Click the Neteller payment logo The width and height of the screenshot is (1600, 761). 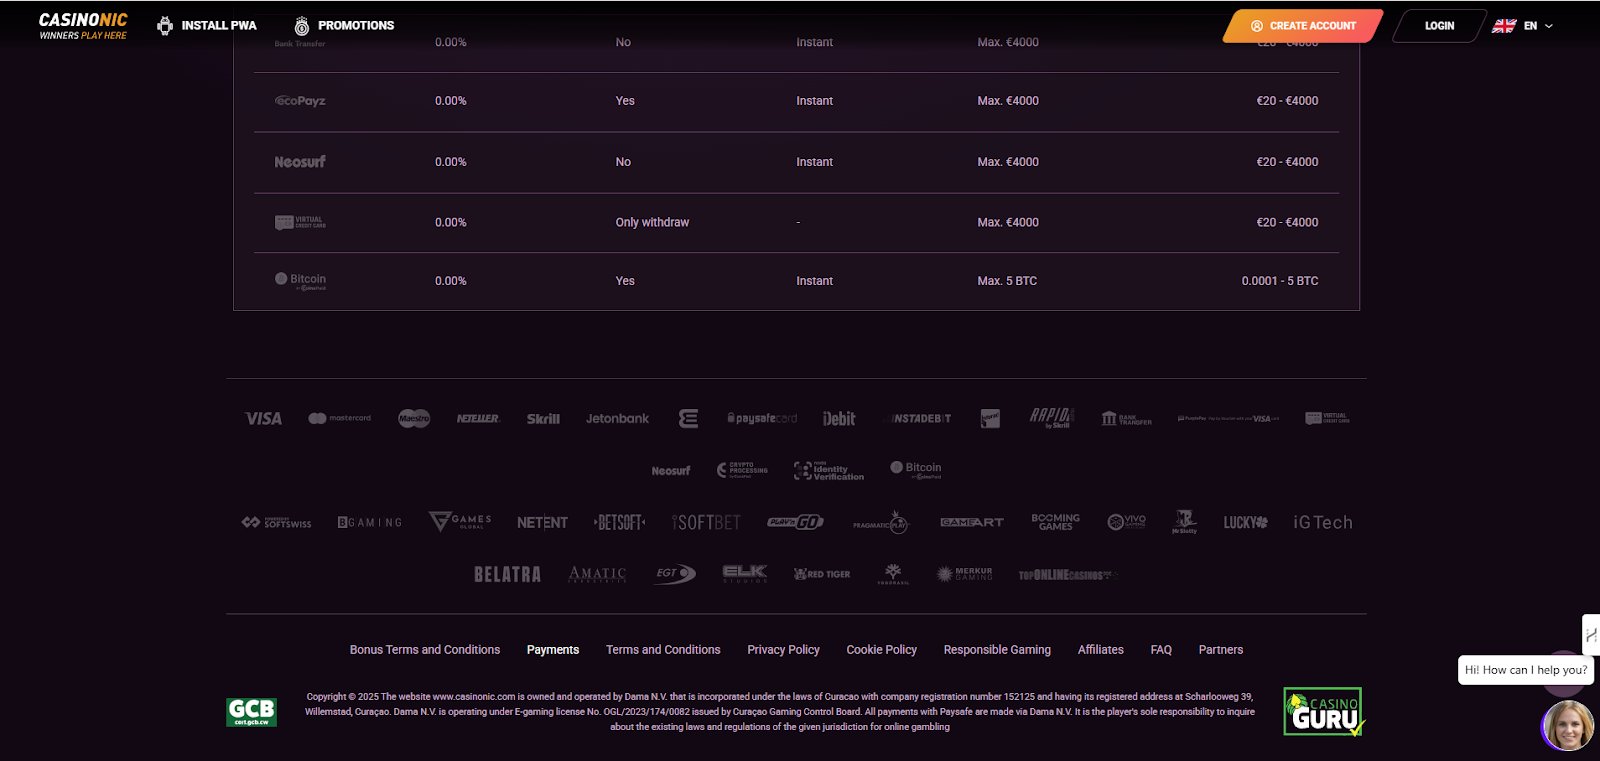(478, 419)
